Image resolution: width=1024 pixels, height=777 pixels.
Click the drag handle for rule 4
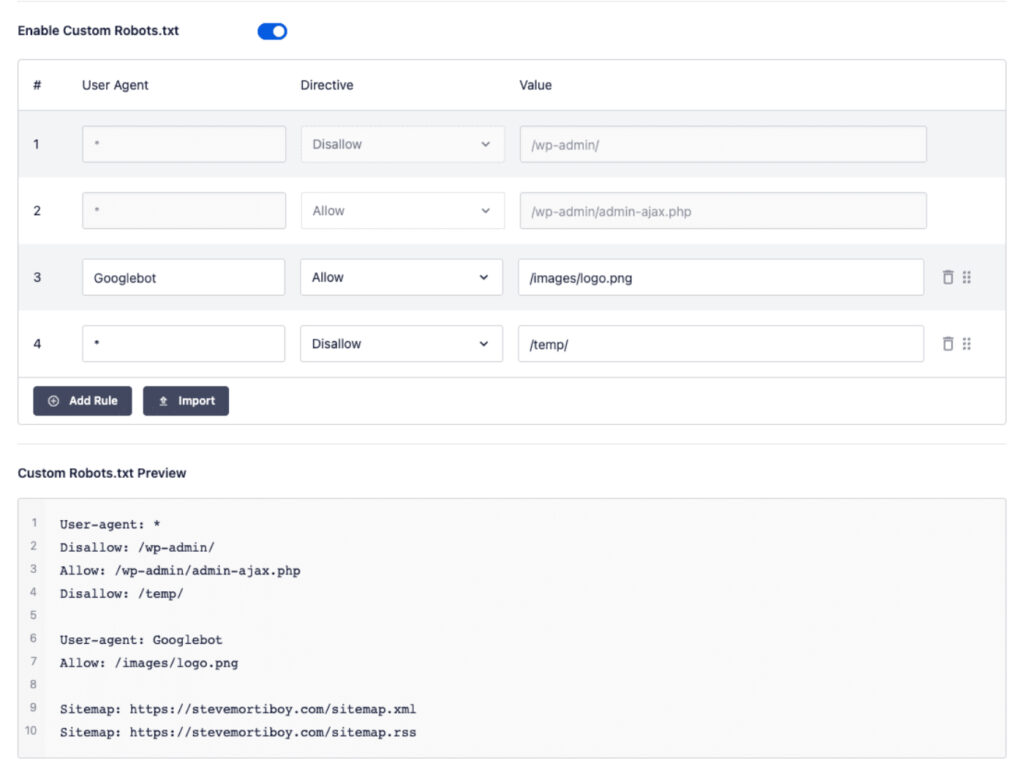click(x=967, y=343)
